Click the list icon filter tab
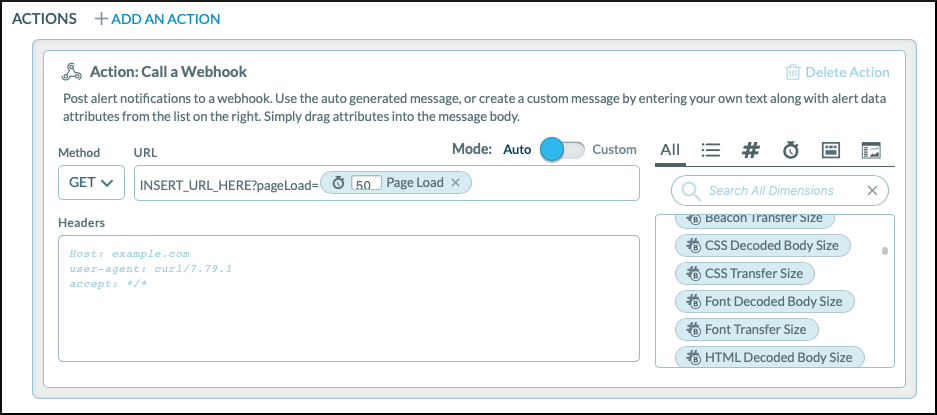Image resolution: width=937 pixels, height=415 pixels. tap(711, 150)
